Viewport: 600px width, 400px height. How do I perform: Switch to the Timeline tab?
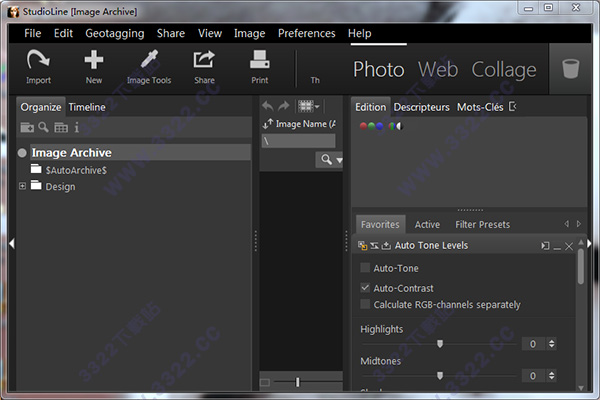[87, 107]
